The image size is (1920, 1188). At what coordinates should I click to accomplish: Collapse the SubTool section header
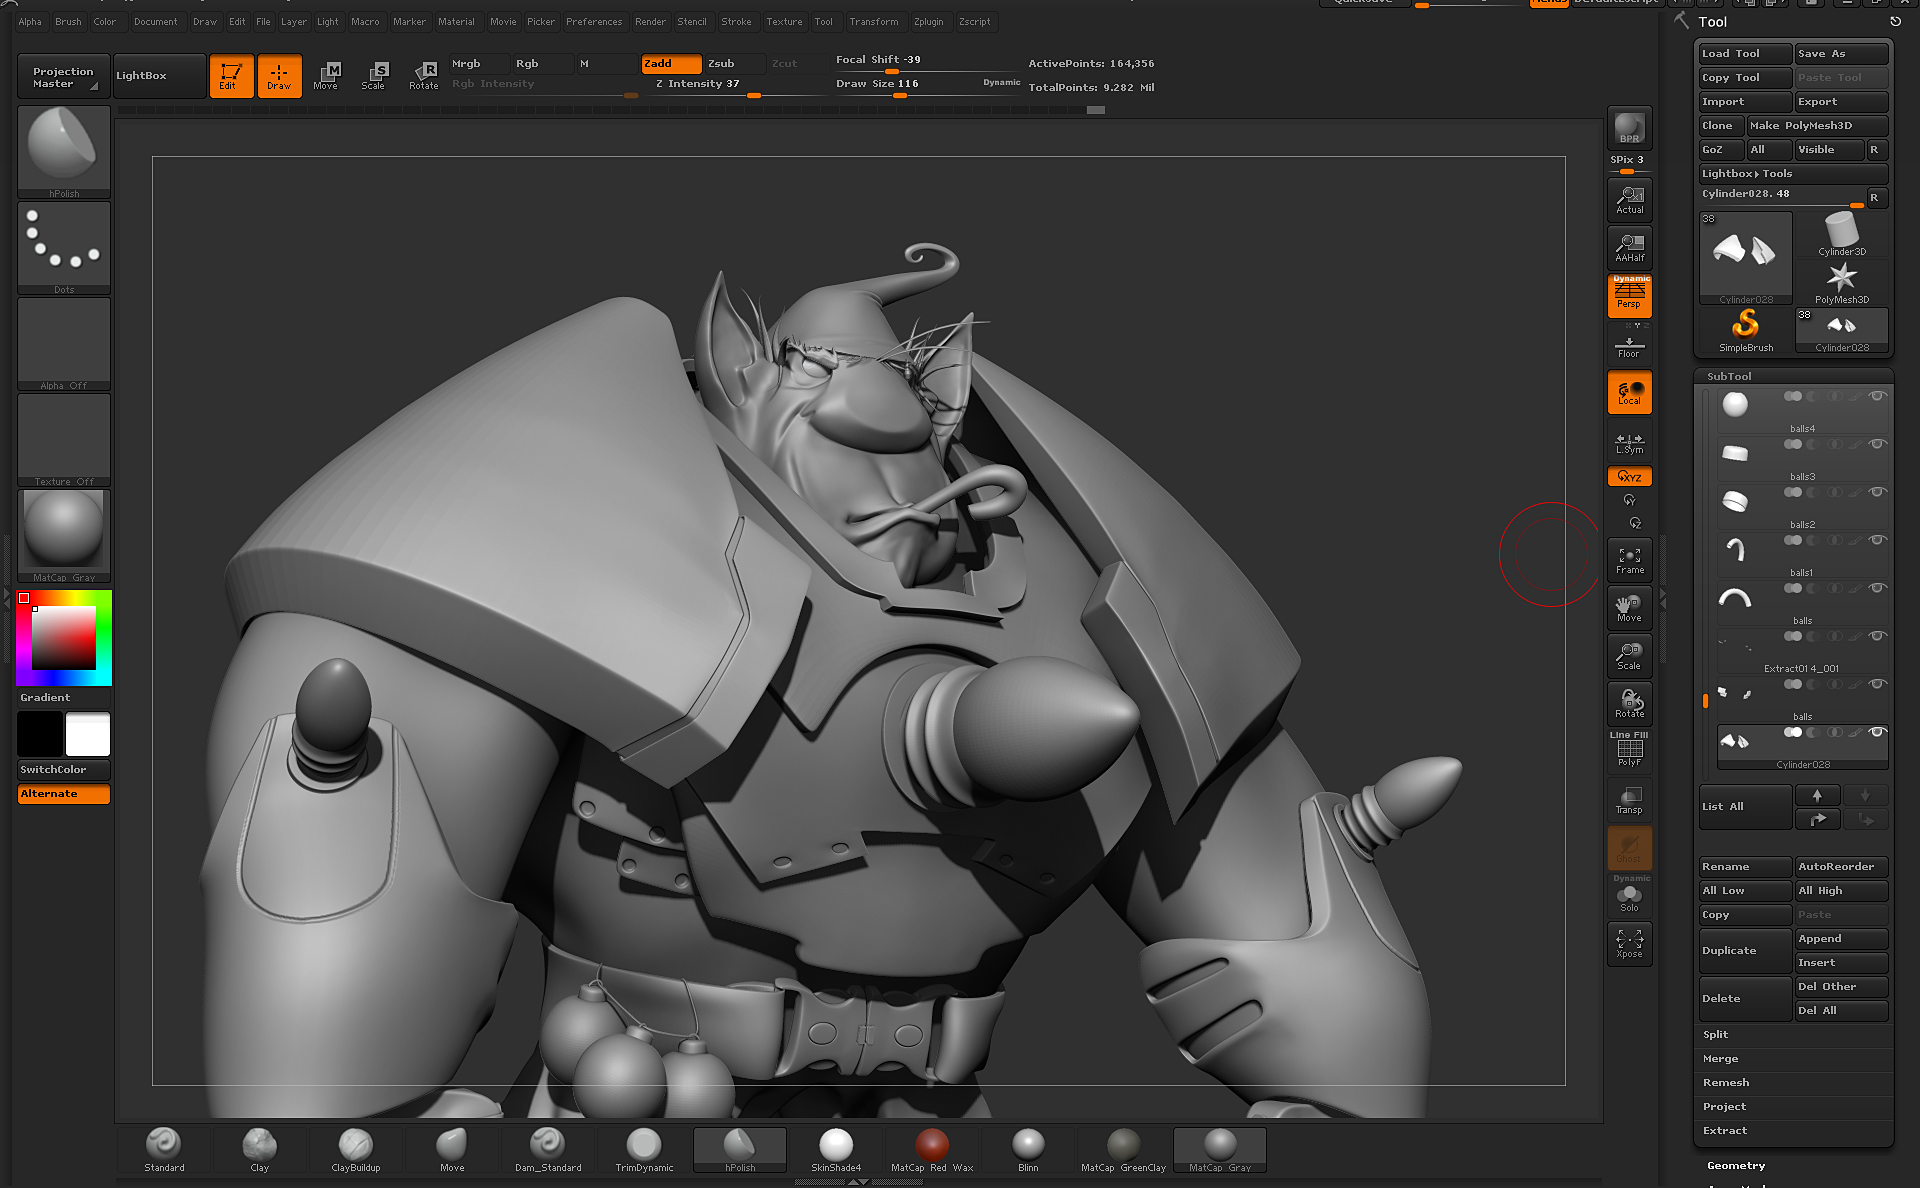[1729, 377]
